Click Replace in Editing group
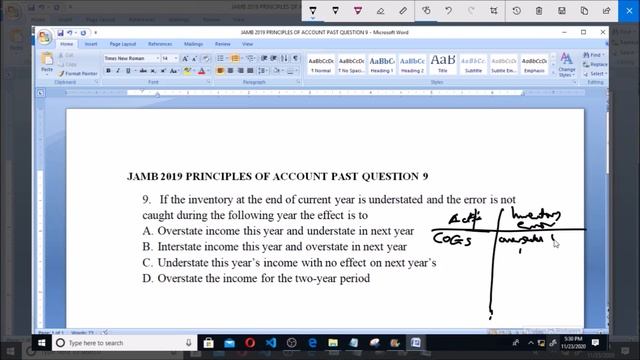The width and height of the screenshot is (640, 360). (x=596, y=64)
